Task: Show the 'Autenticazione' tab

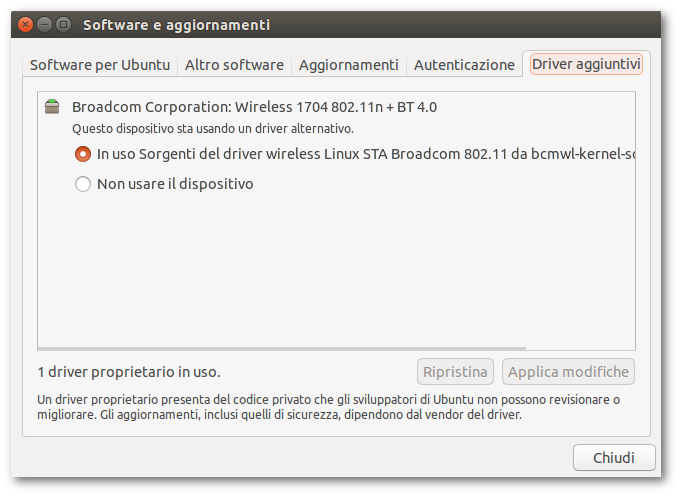Action: click(x=464, y=65)
